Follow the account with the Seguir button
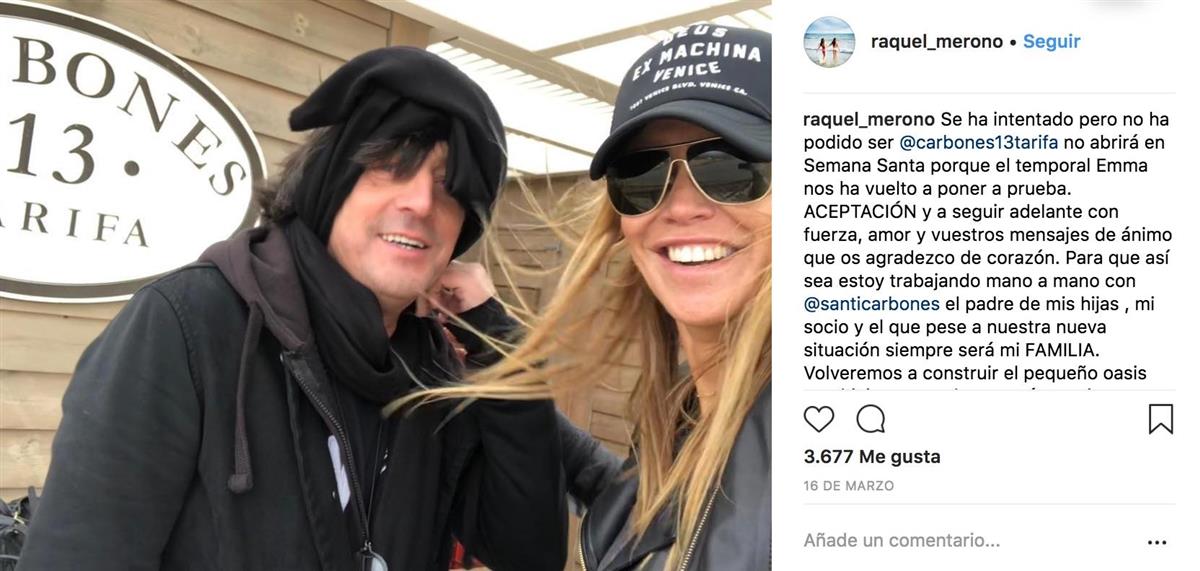 tap(1051, 42)
